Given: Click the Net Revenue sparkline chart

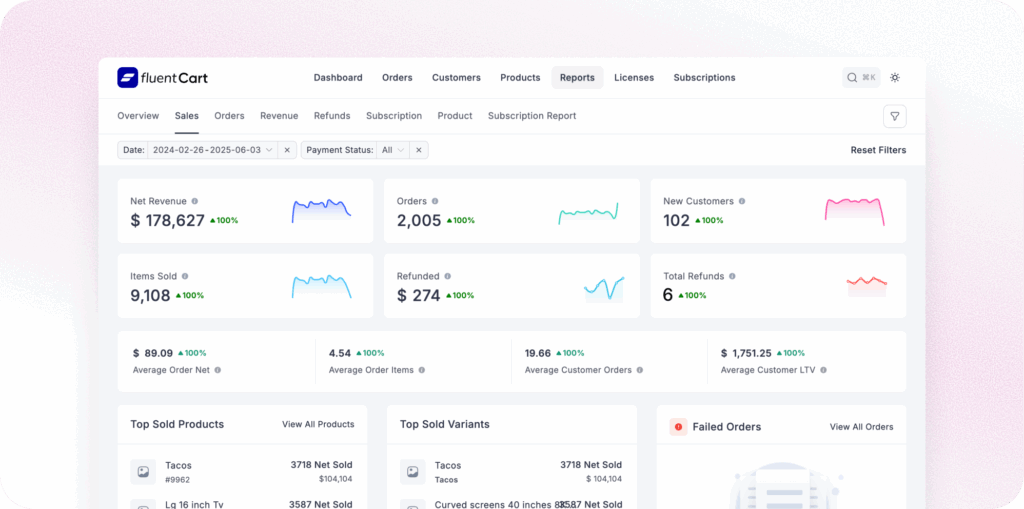Looking at the screenshot, I should (321, 210).
